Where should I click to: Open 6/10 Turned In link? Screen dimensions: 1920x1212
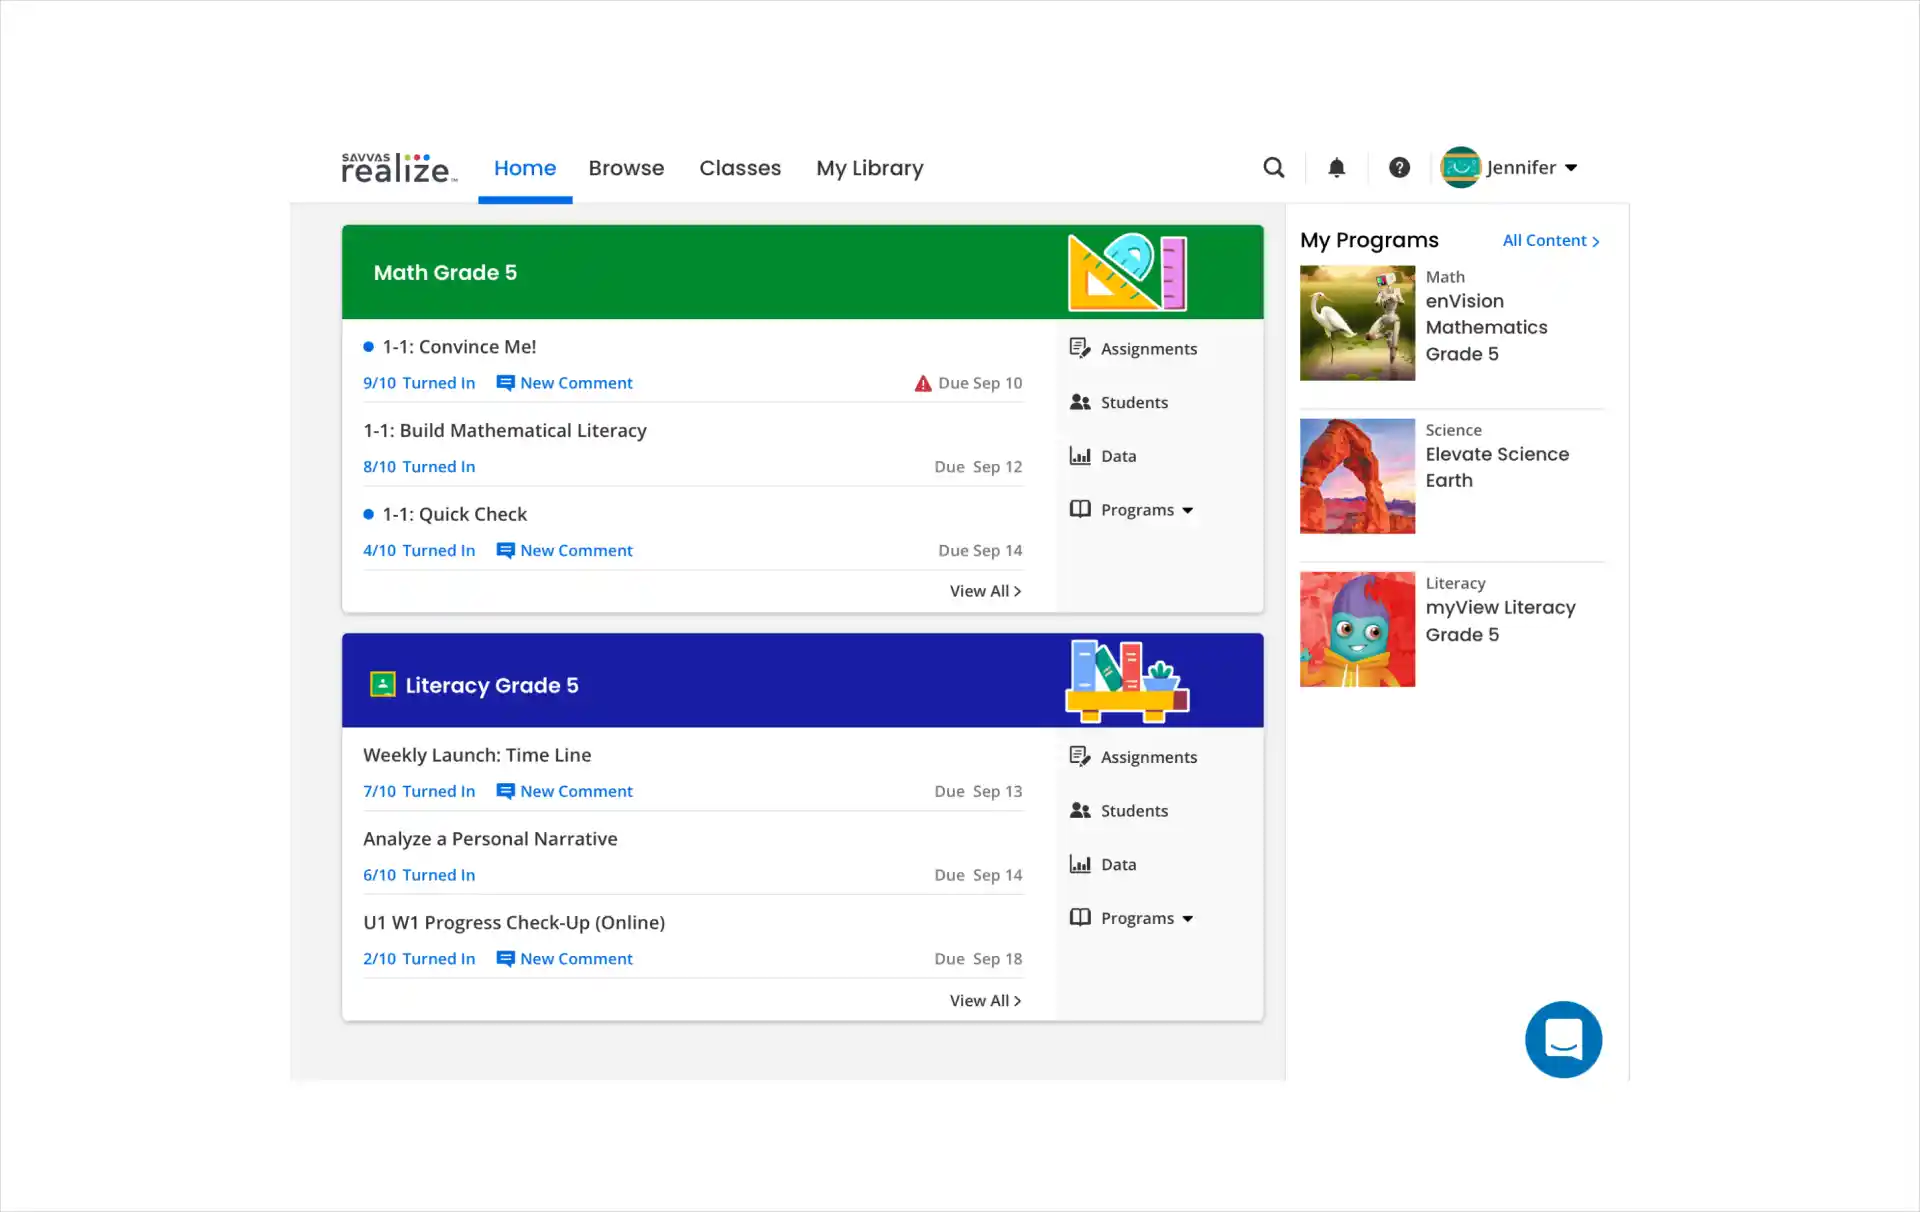pos(419,875)
